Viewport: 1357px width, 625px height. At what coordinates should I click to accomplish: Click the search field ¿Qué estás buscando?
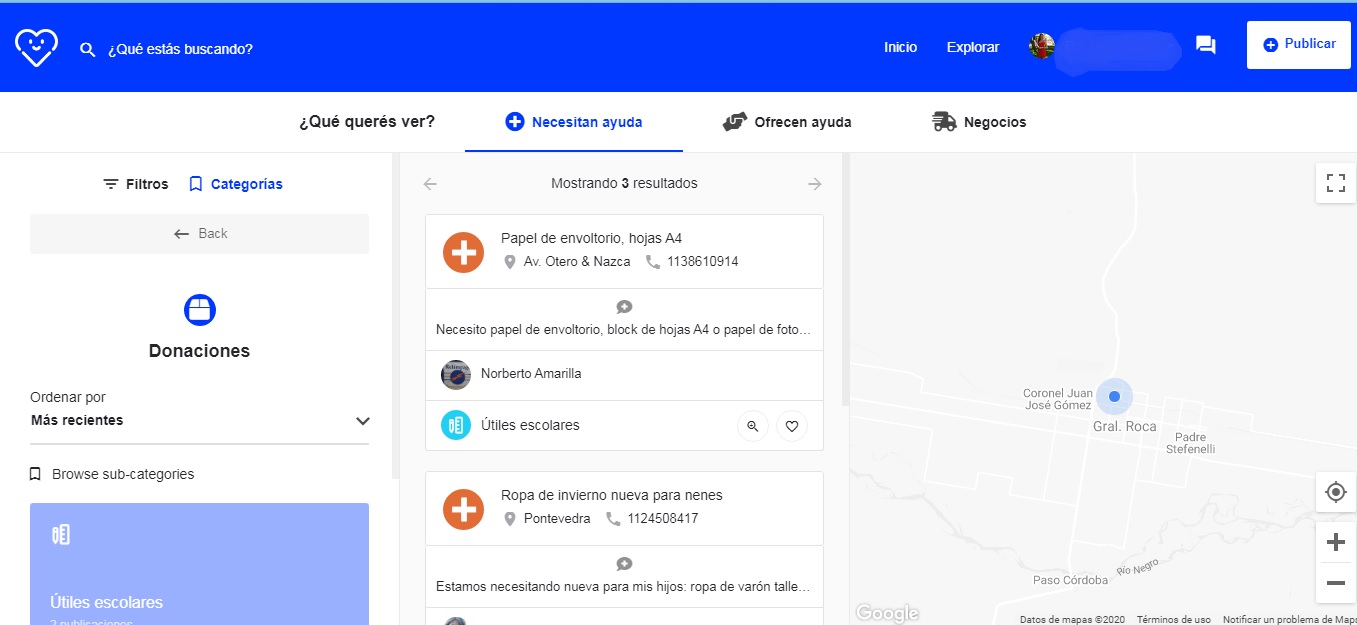180,49
